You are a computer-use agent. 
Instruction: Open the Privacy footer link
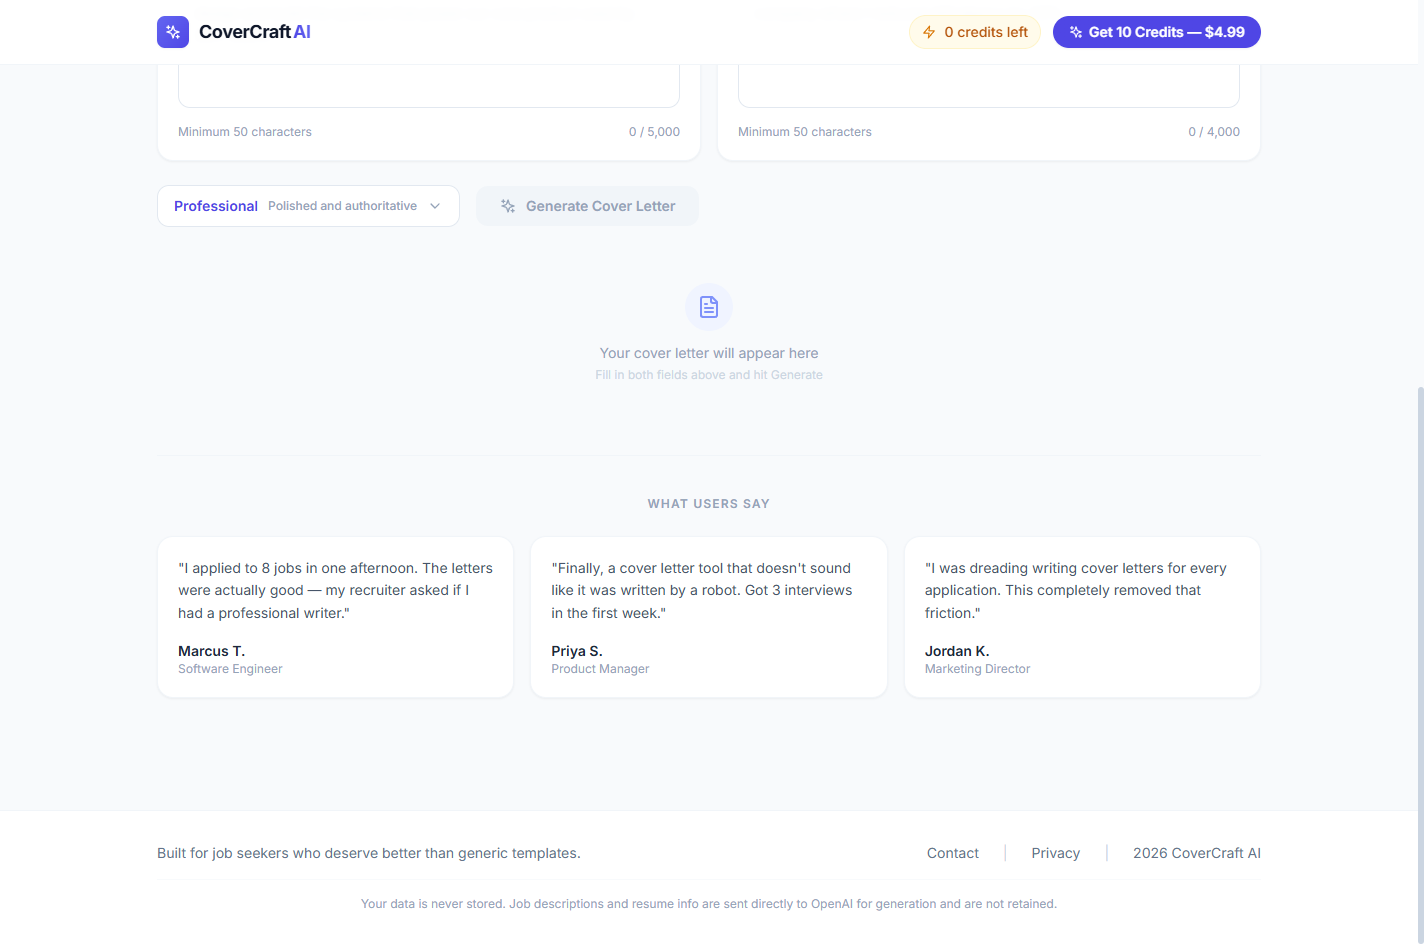pyautogui.click(x=1055, y=853)
